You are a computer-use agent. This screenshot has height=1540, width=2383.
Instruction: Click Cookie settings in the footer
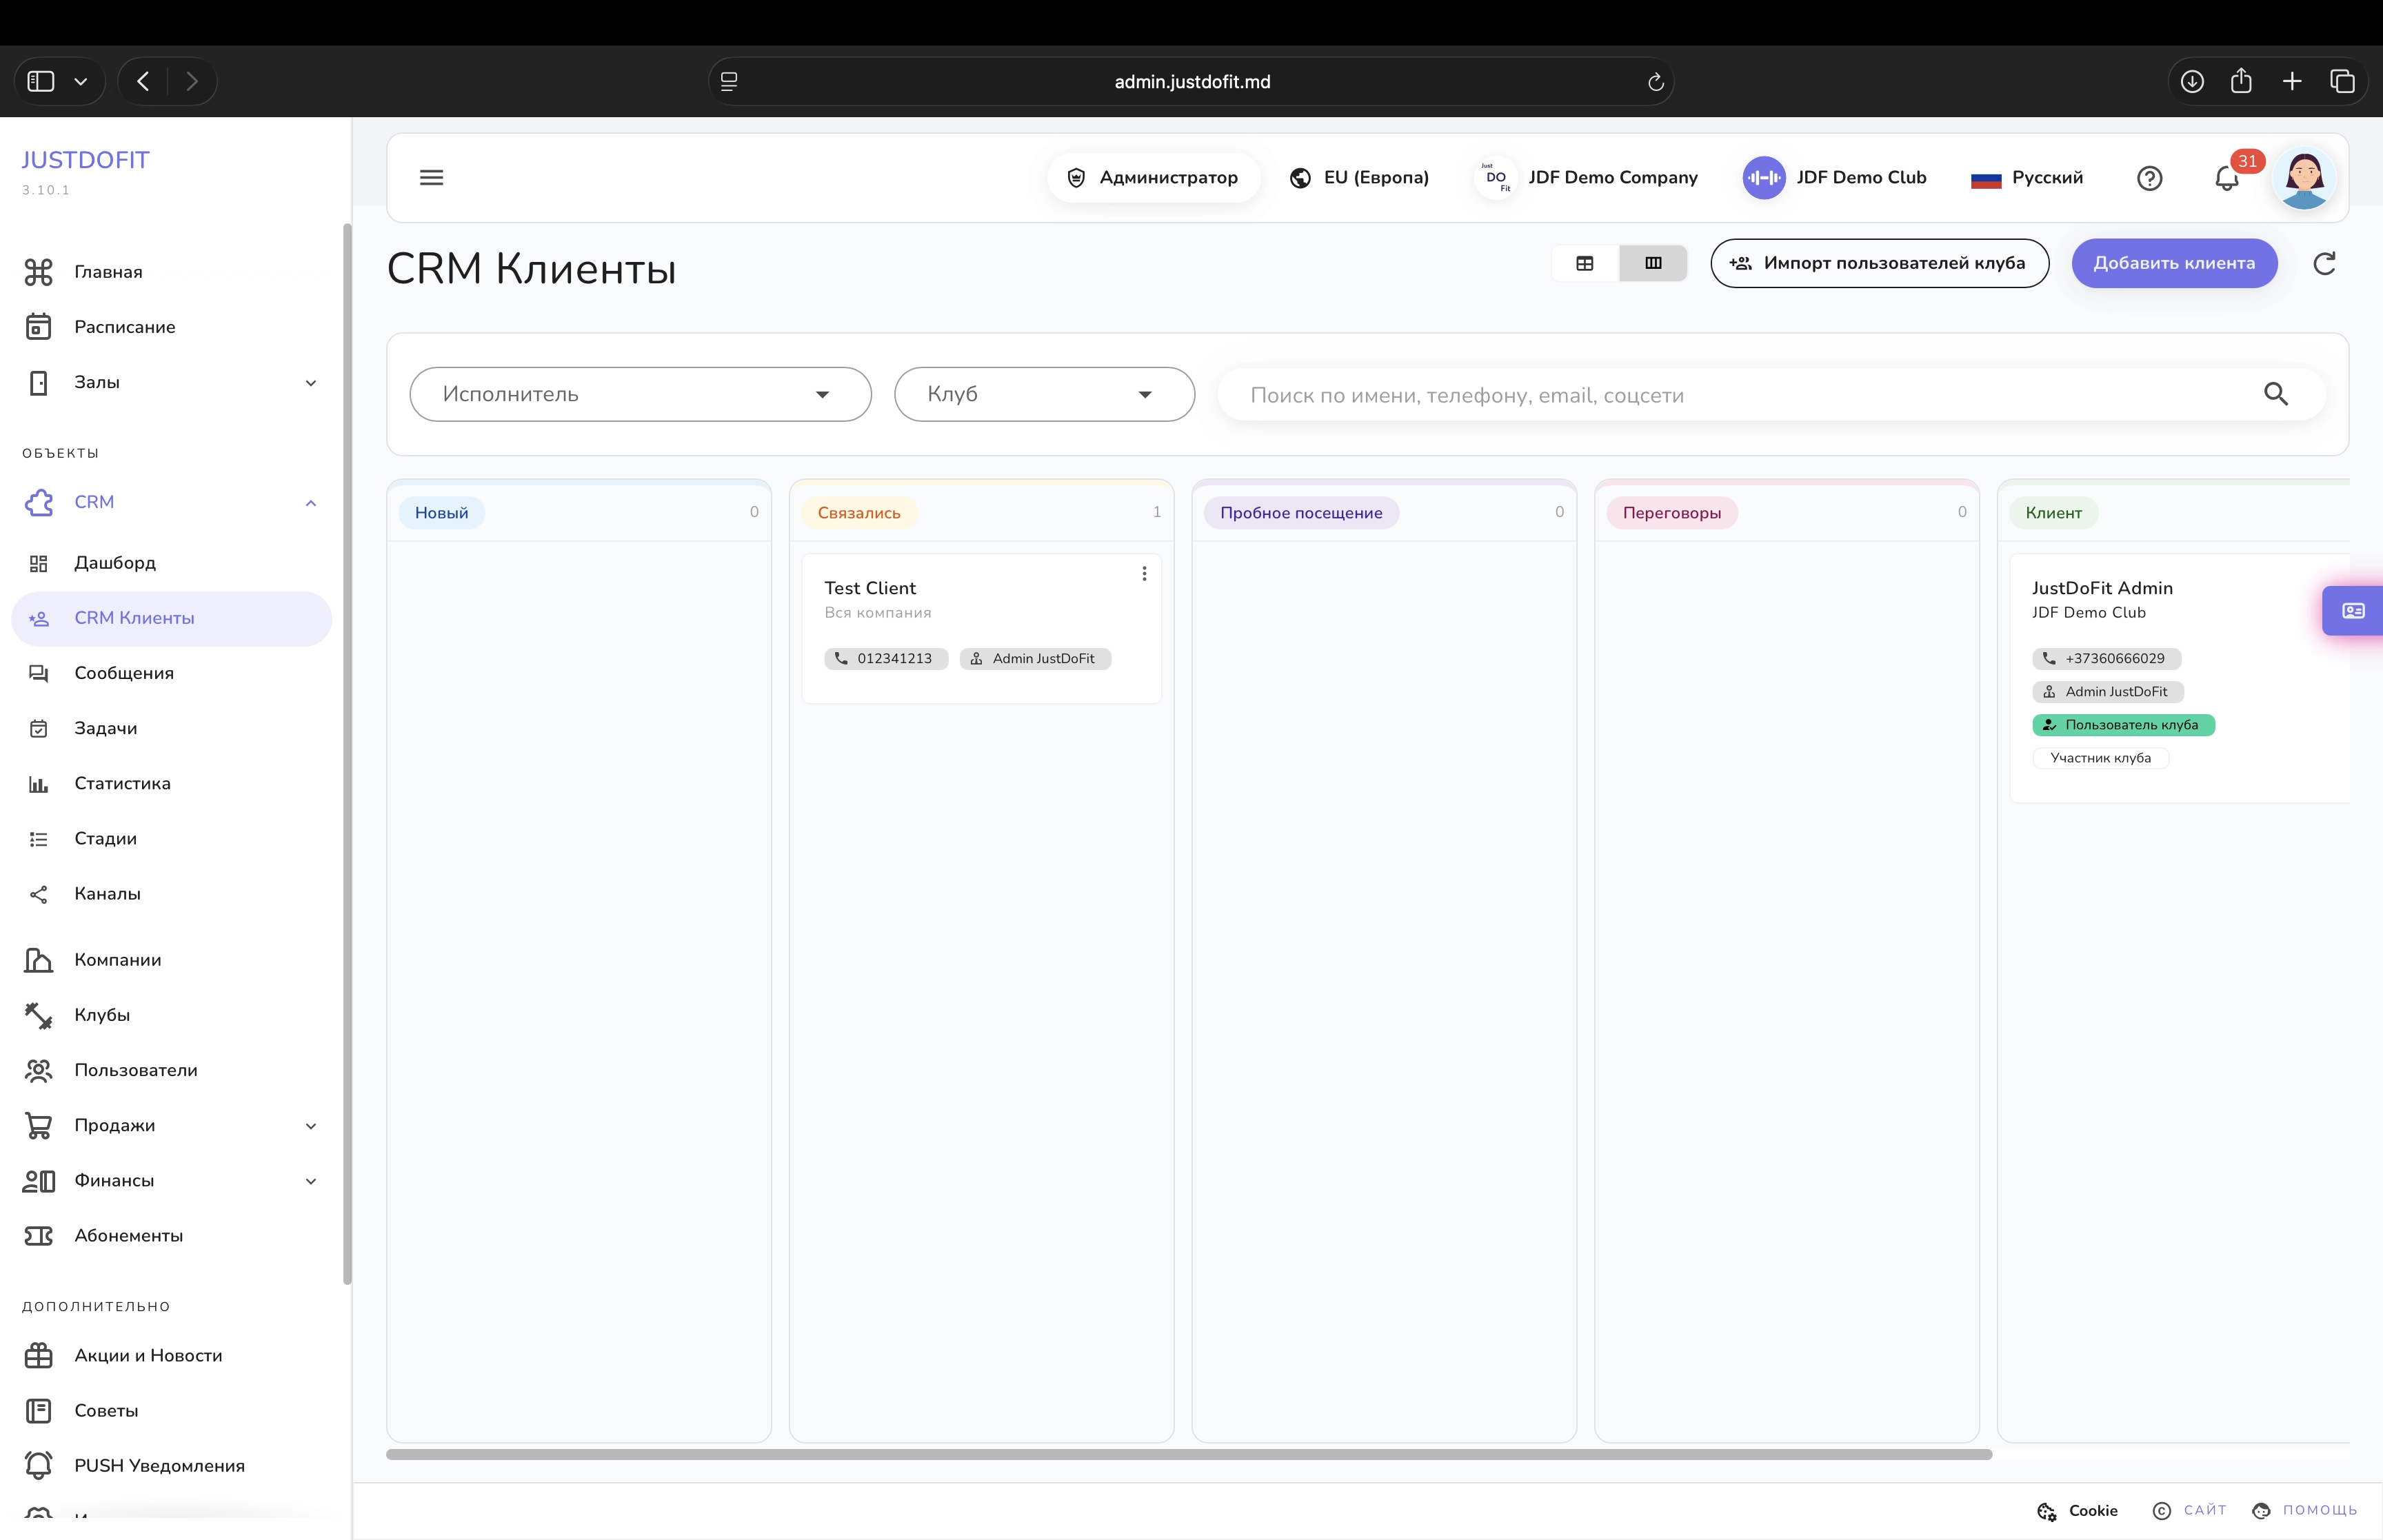2077,1511
